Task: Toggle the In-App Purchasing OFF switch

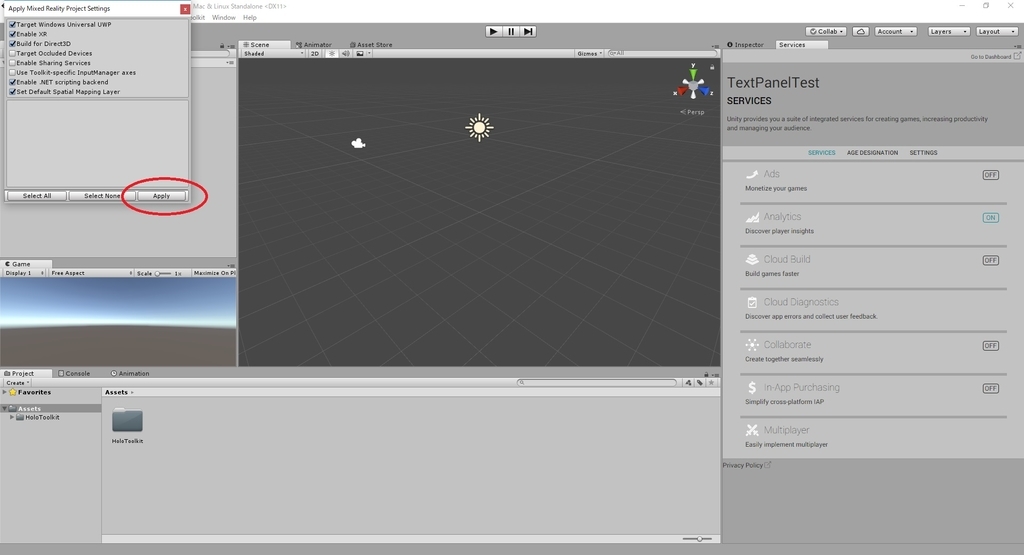Action: pyautogui.click(x=991, y=388)
